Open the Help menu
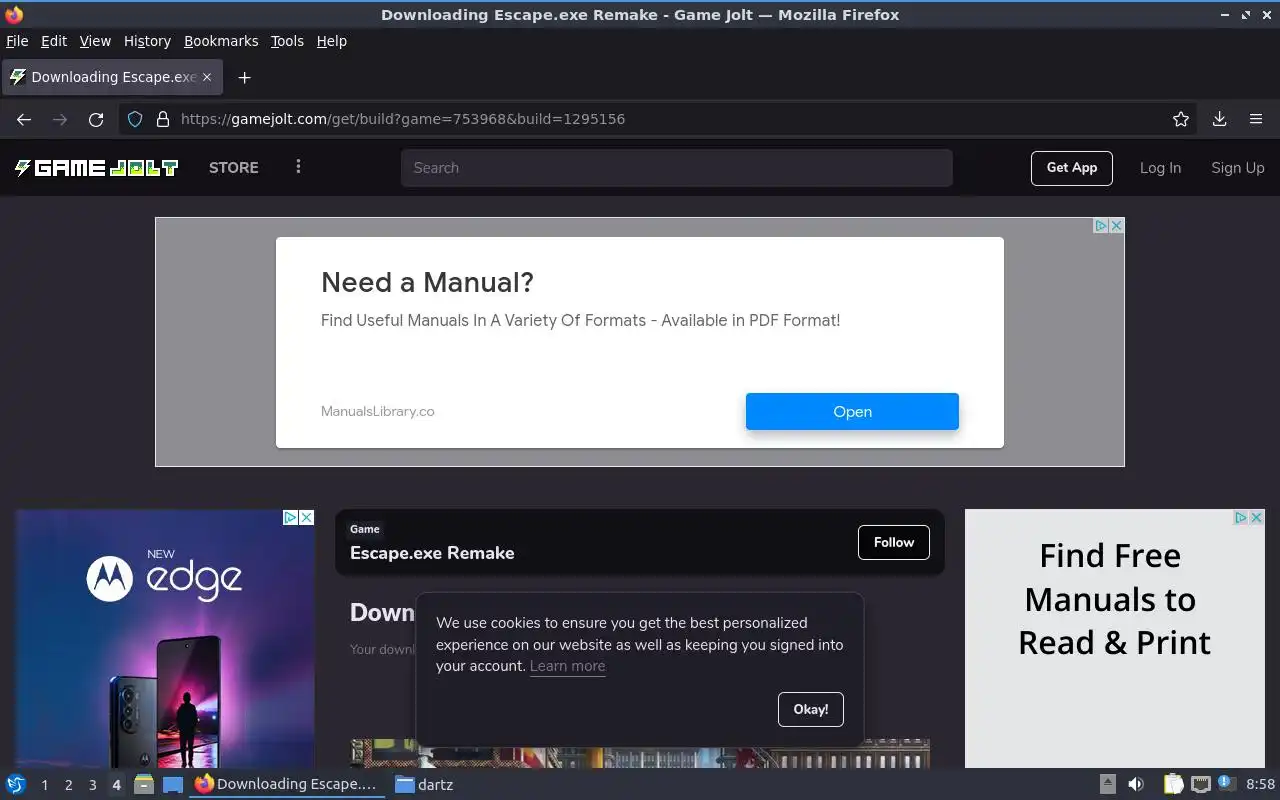This screenshot has width=1280, height=800. click(x=332, y=41)
